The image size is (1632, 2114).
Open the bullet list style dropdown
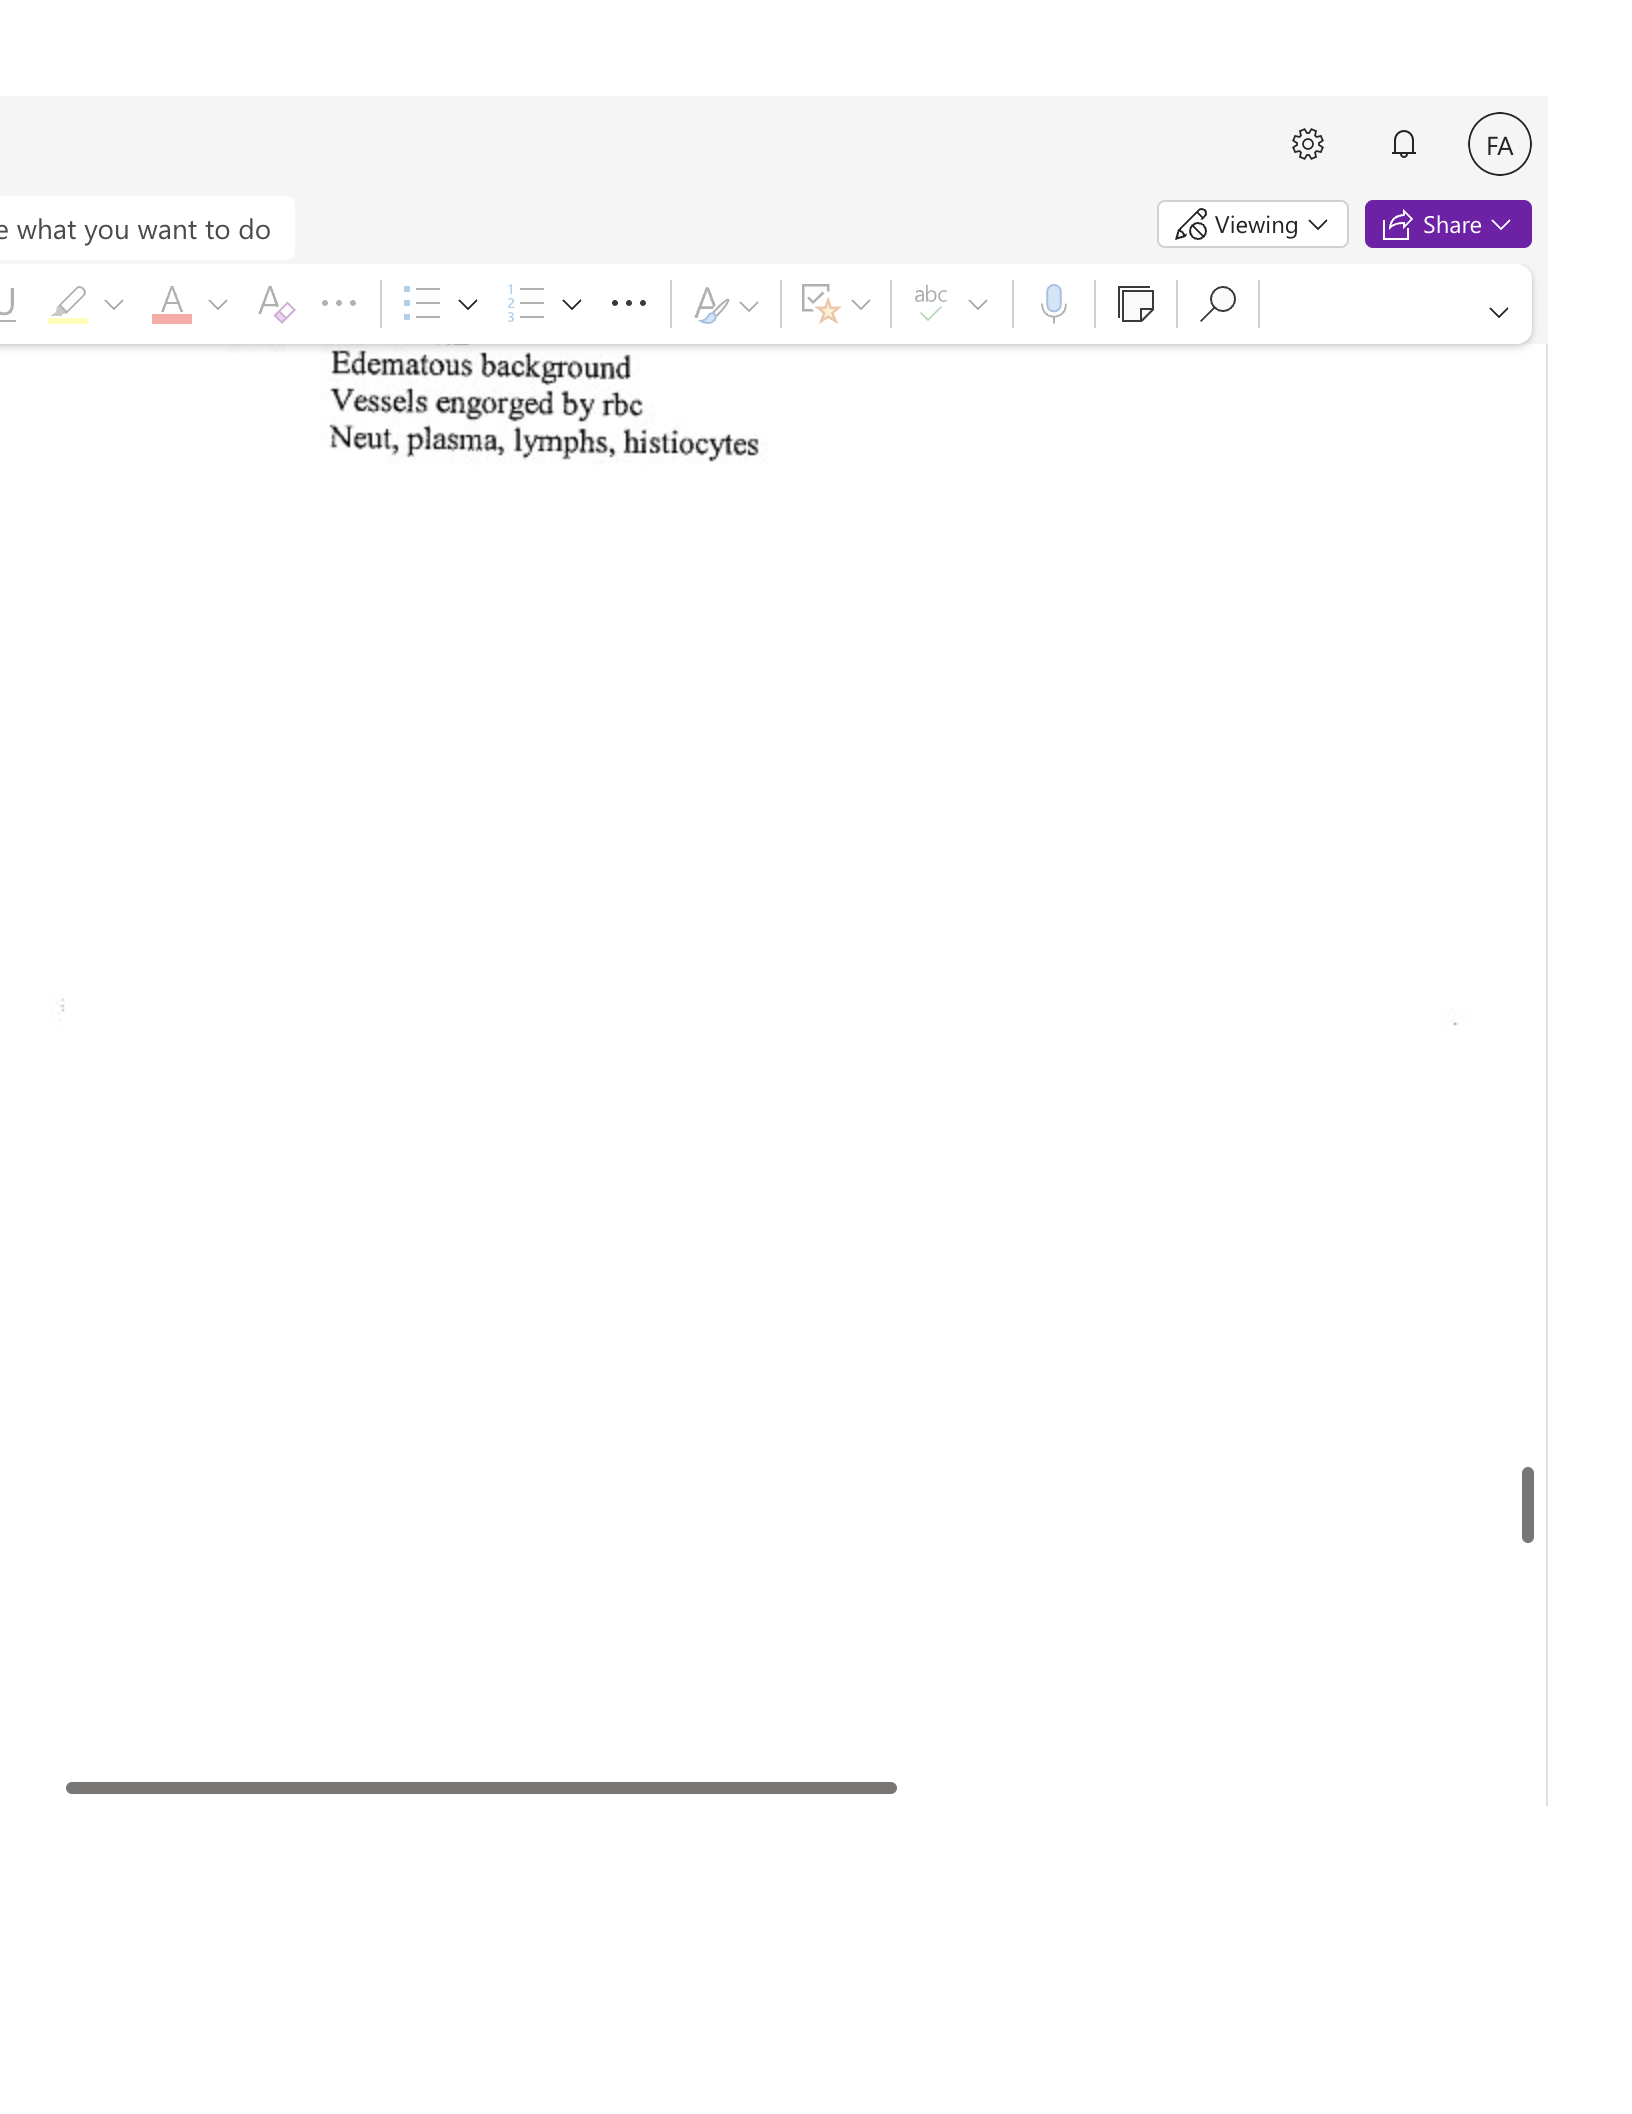(x=468, y=304)
